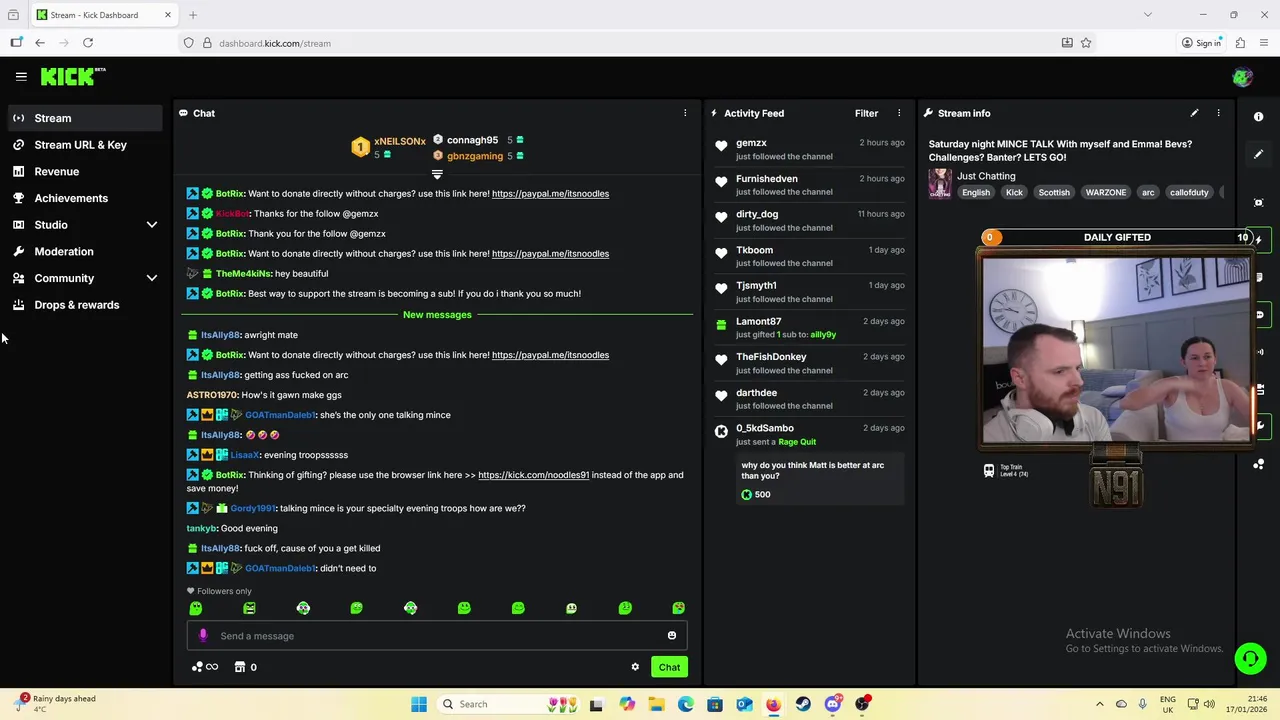Image resolution: width=1280 pixels, height=720 pixels.
Task: Click the screen capture icon in right sidebar
Action: [1259, 203]
